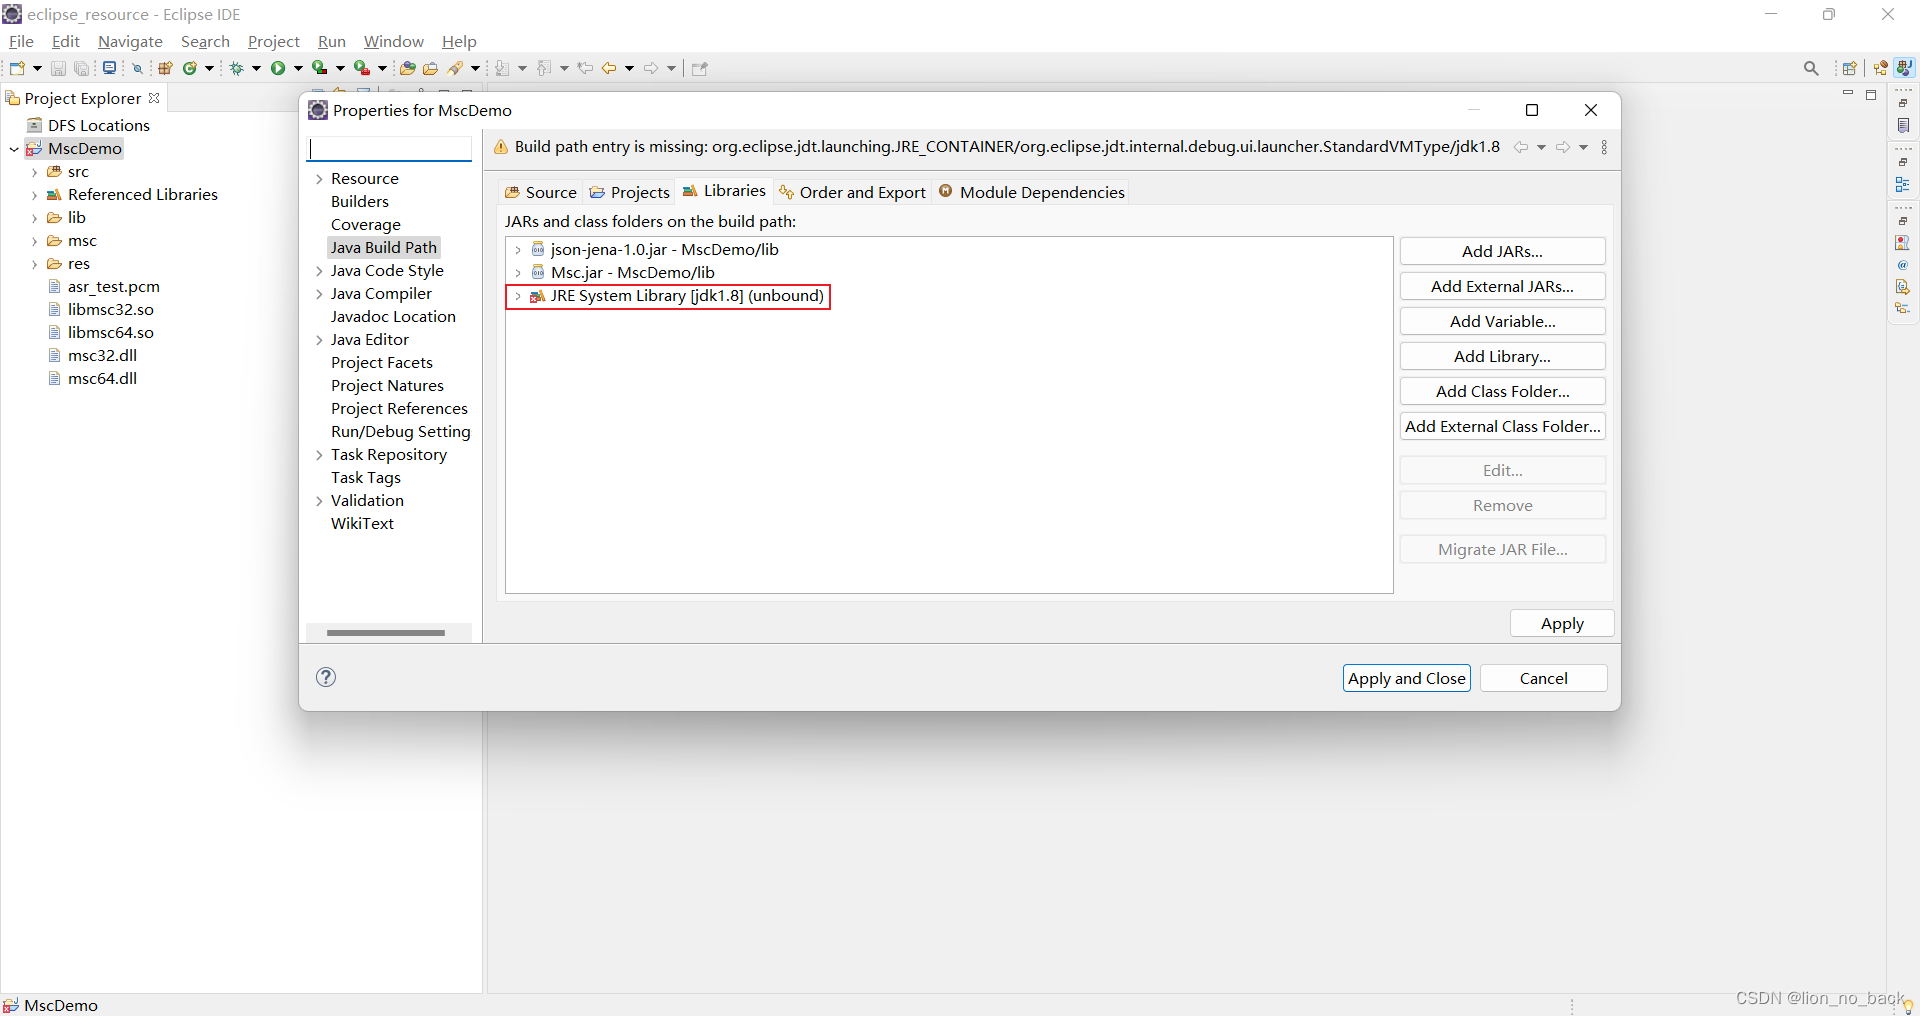Expand the JRE System Library entry
The width and height of the screenshot is (1920, 1016).
pyautogui.click(x=518, y=296)
